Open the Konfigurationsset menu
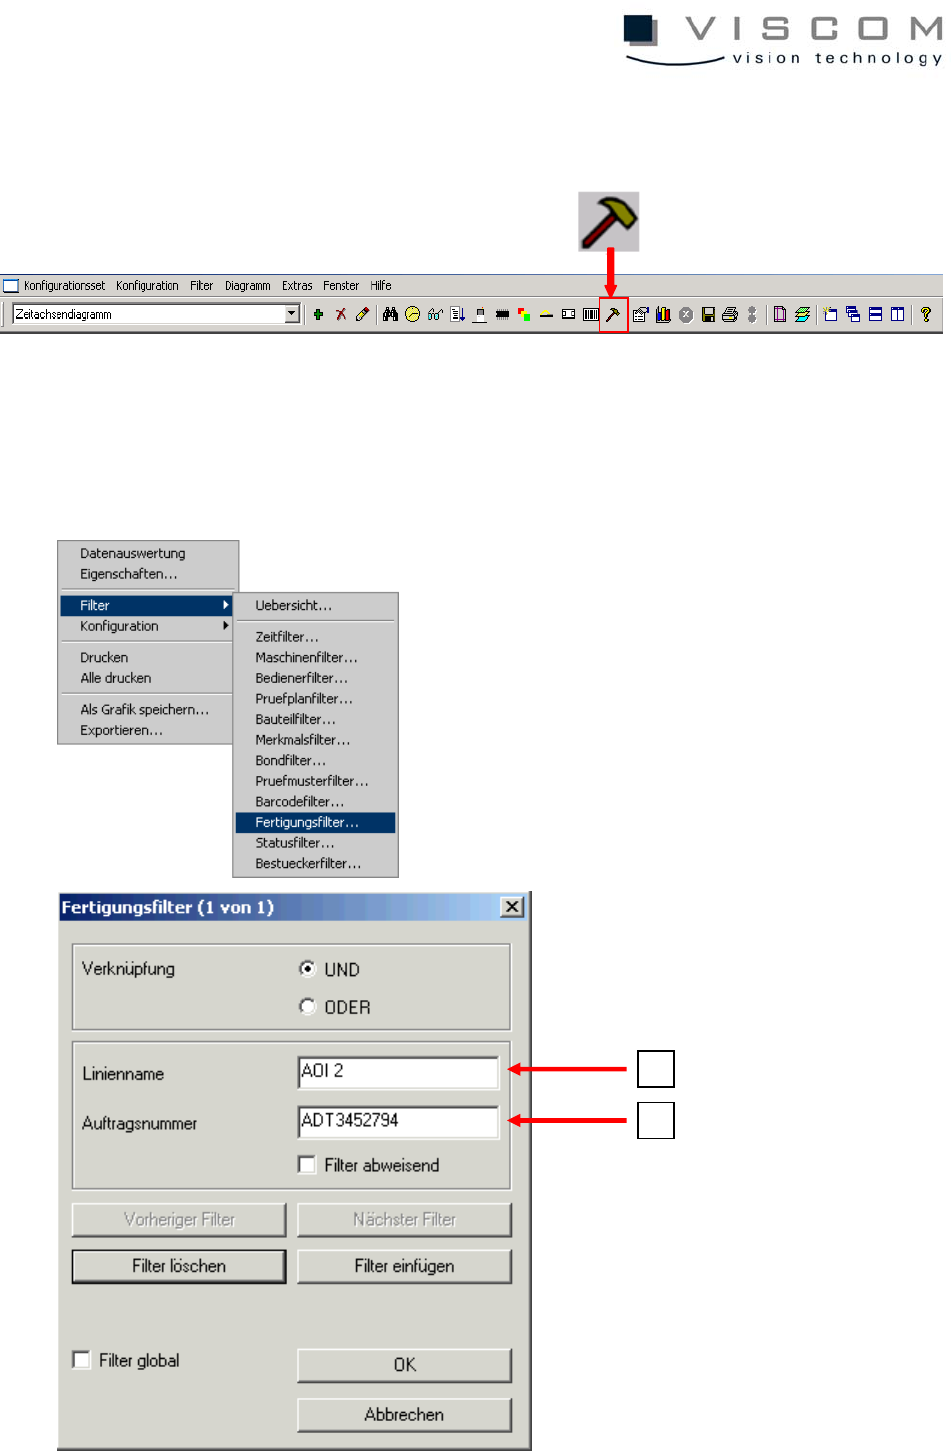The image size is (951, 1451). pyautogui.click(x=64, y=286)
